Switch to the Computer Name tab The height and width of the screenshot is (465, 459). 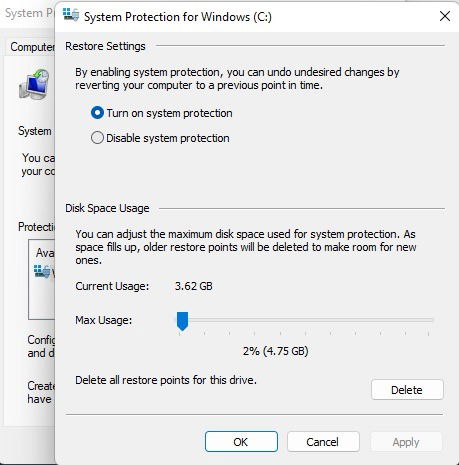pyautogui.click(x=32, y=47)
